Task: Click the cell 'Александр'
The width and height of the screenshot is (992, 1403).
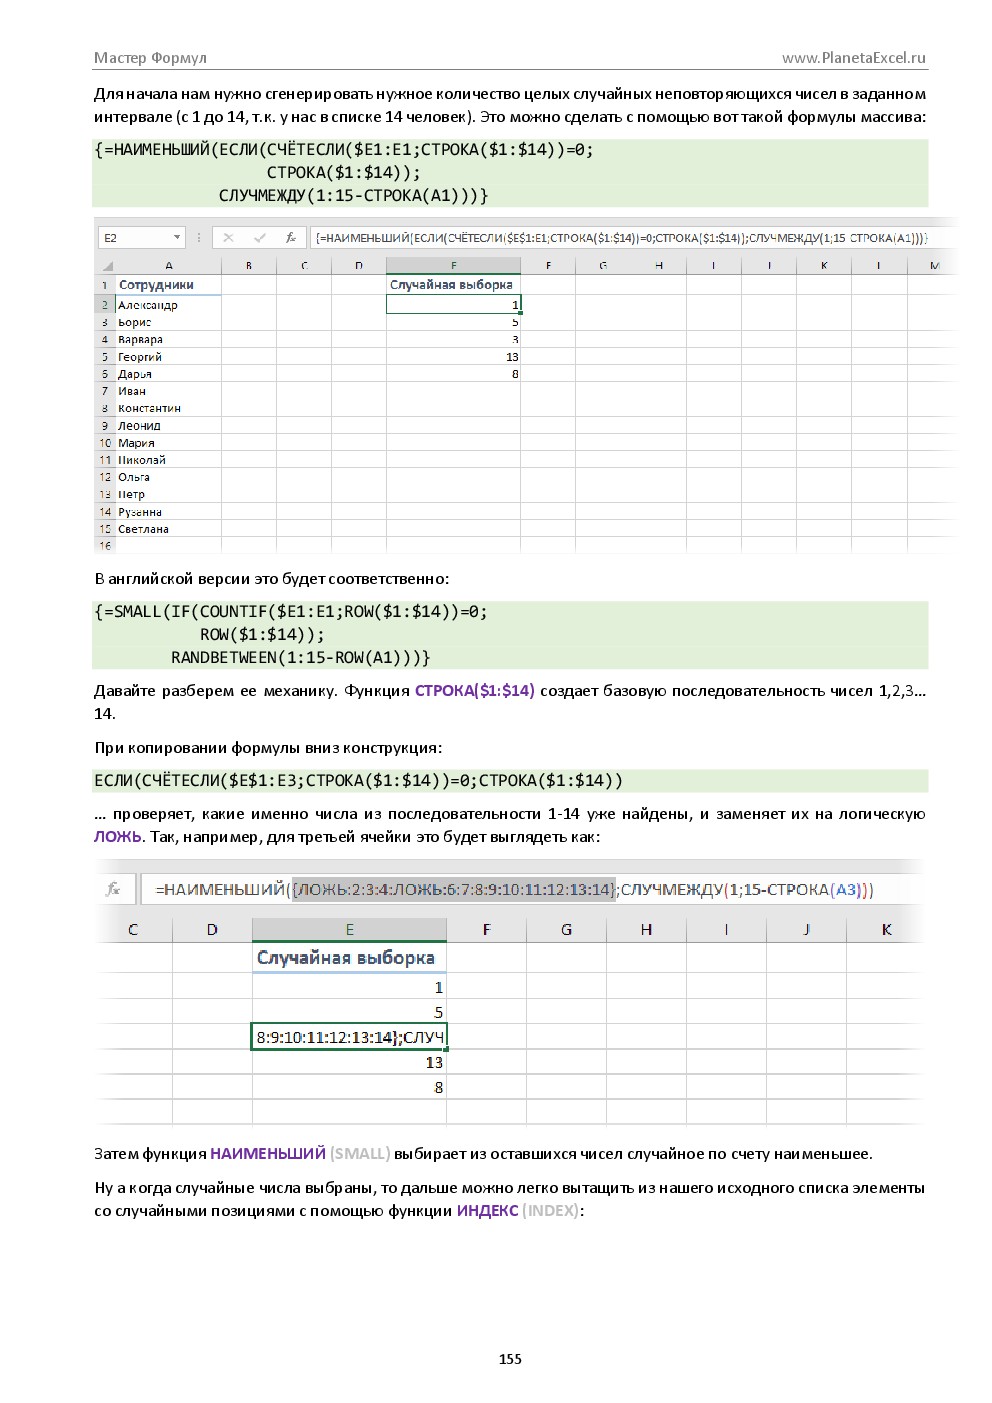Action: 168,304
